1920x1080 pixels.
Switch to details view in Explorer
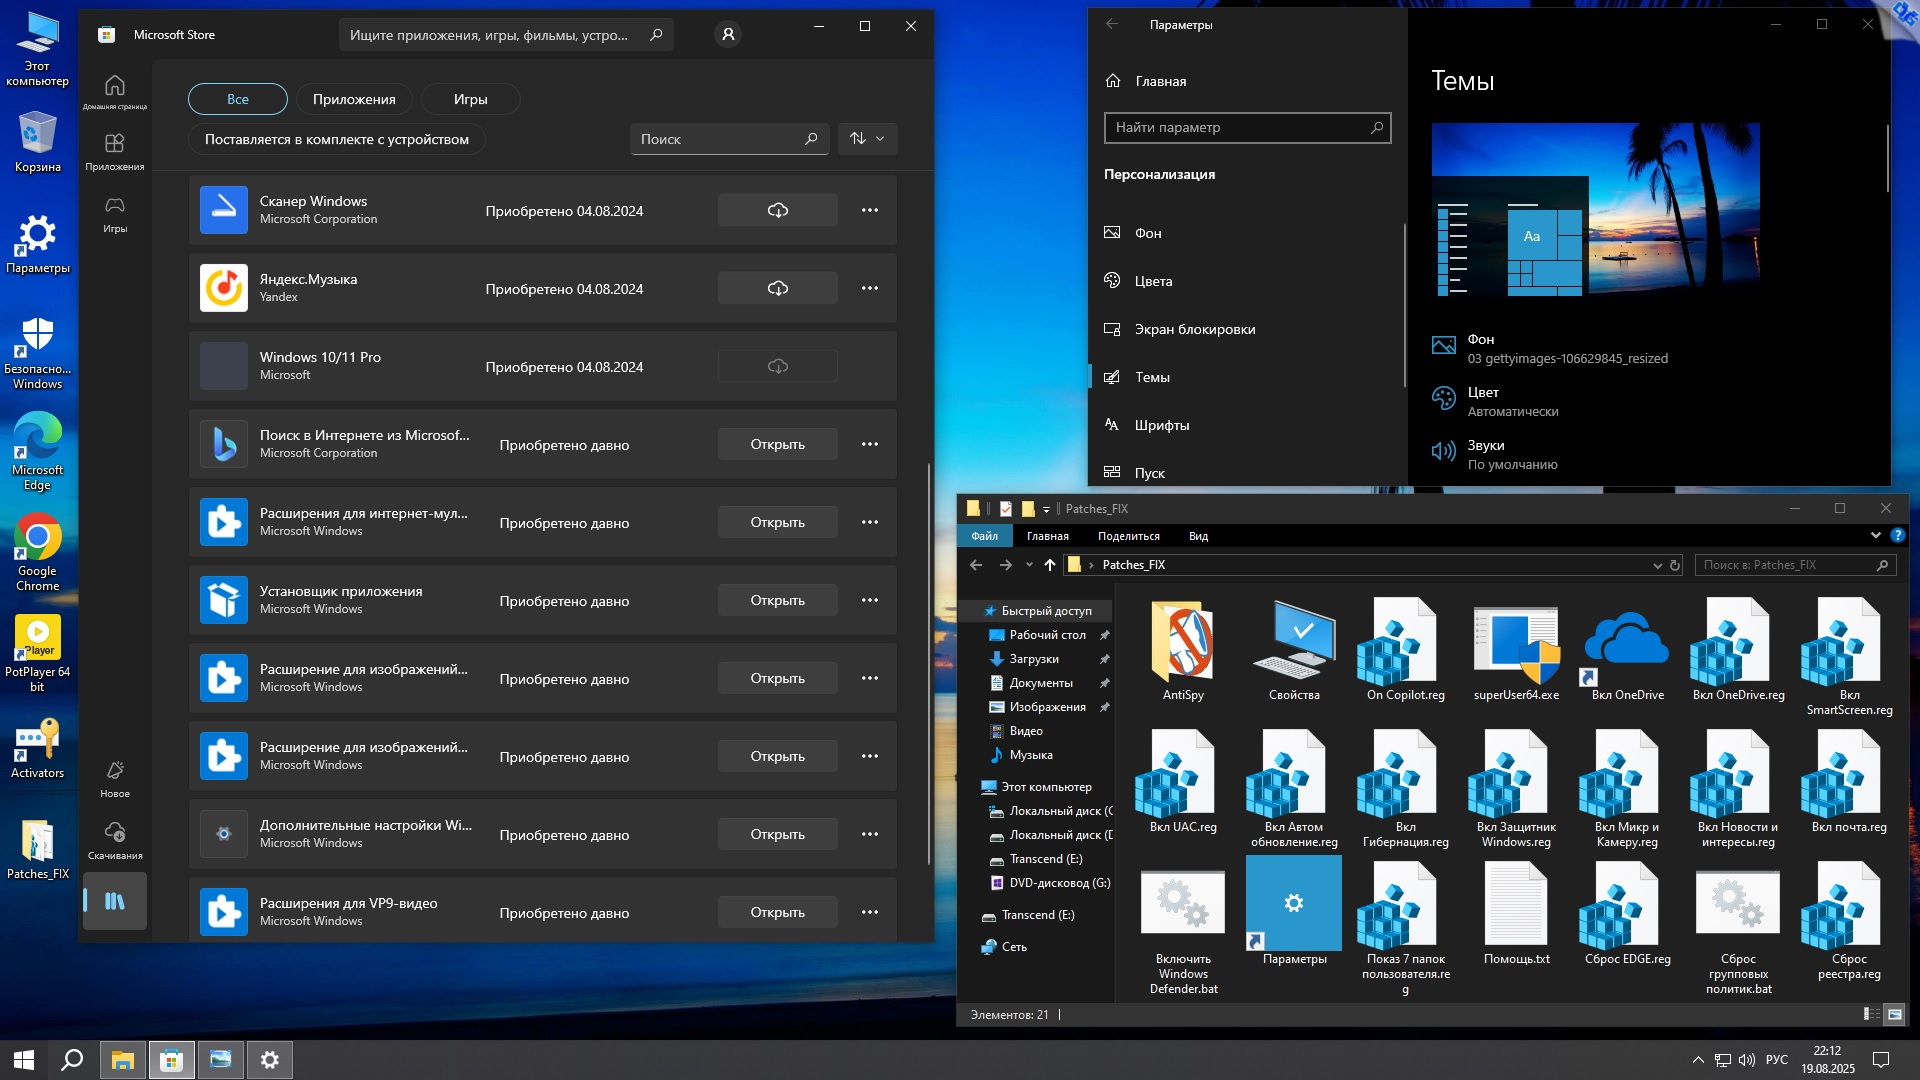[x=1871, y=1015]
